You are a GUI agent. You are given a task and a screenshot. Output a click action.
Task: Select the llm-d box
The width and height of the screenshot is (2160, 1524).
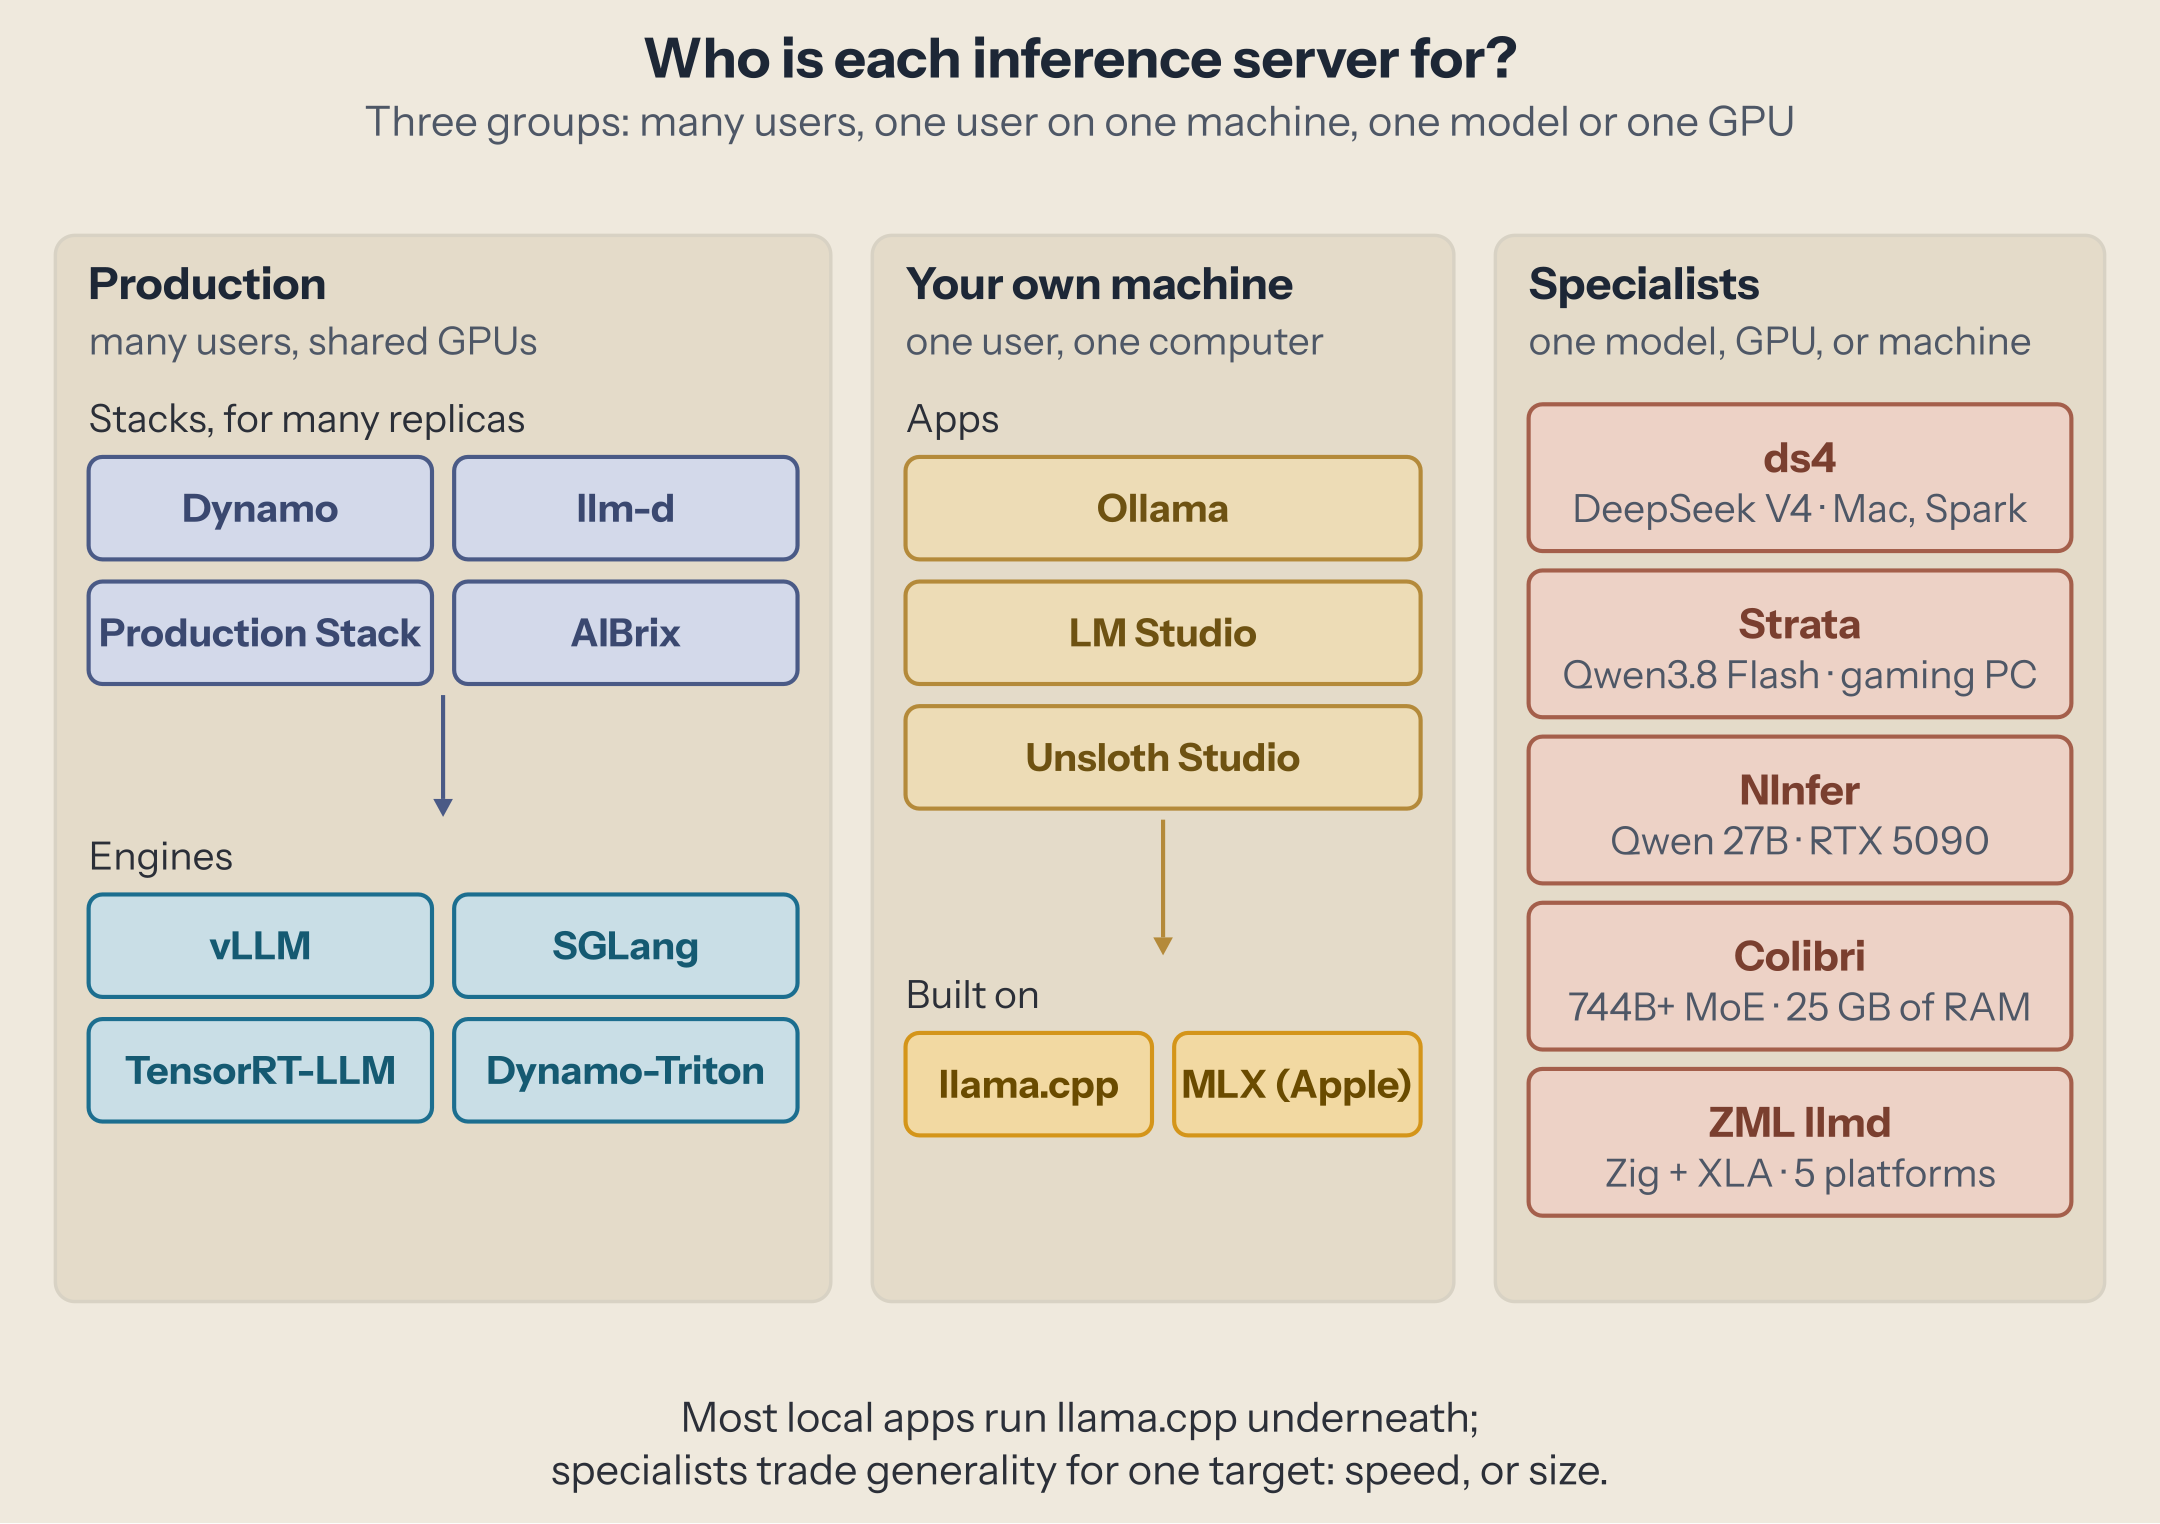point(625,508)
